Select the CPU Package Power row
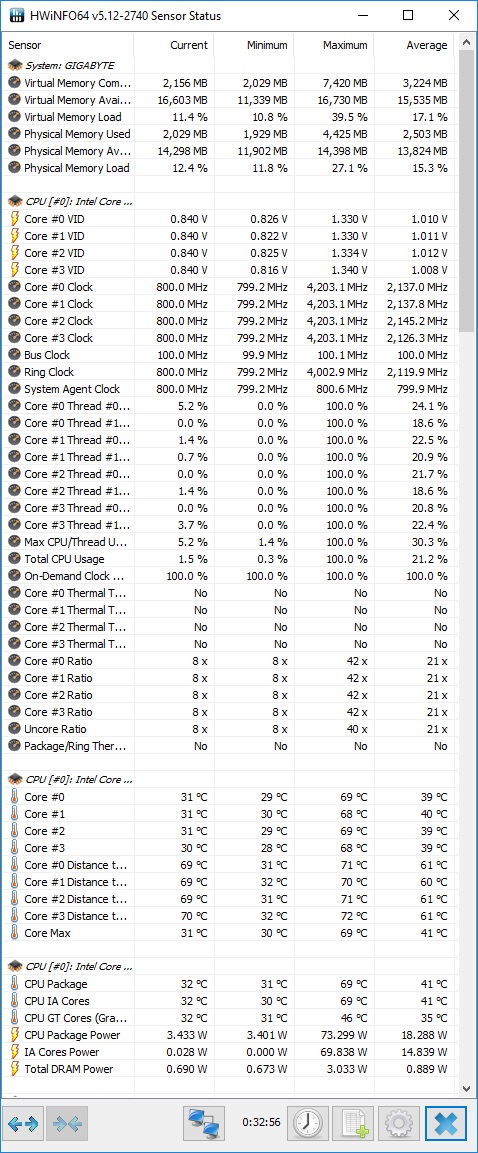The height and width of the screenshot is (1153, 478). [x=229, y=1035]
